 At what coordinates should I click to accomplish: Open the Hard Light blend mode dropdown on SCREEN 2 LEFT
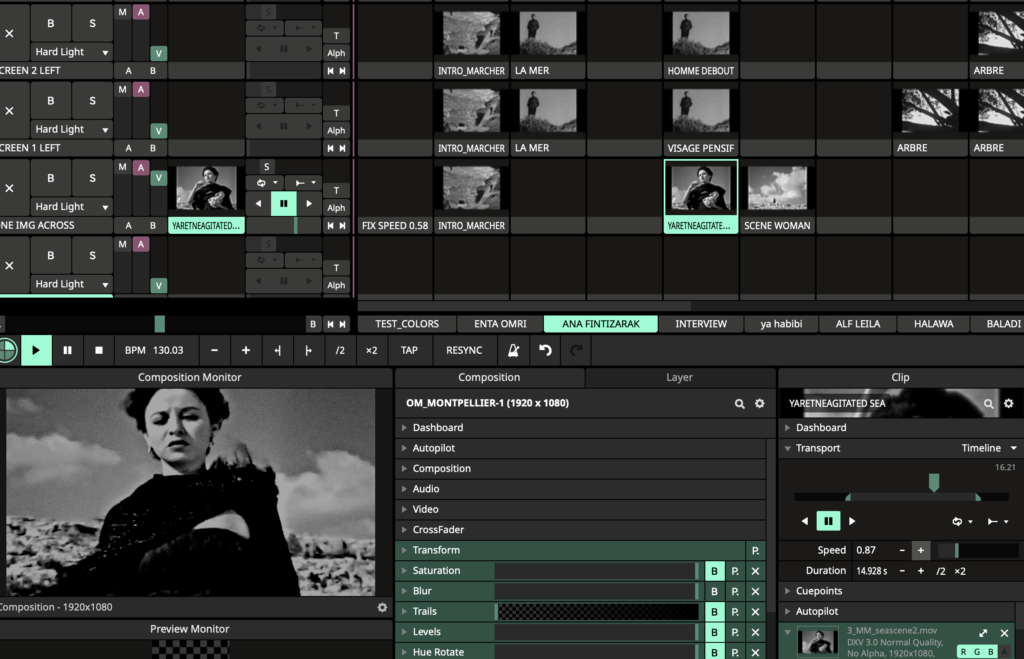[x=71, y=52]
